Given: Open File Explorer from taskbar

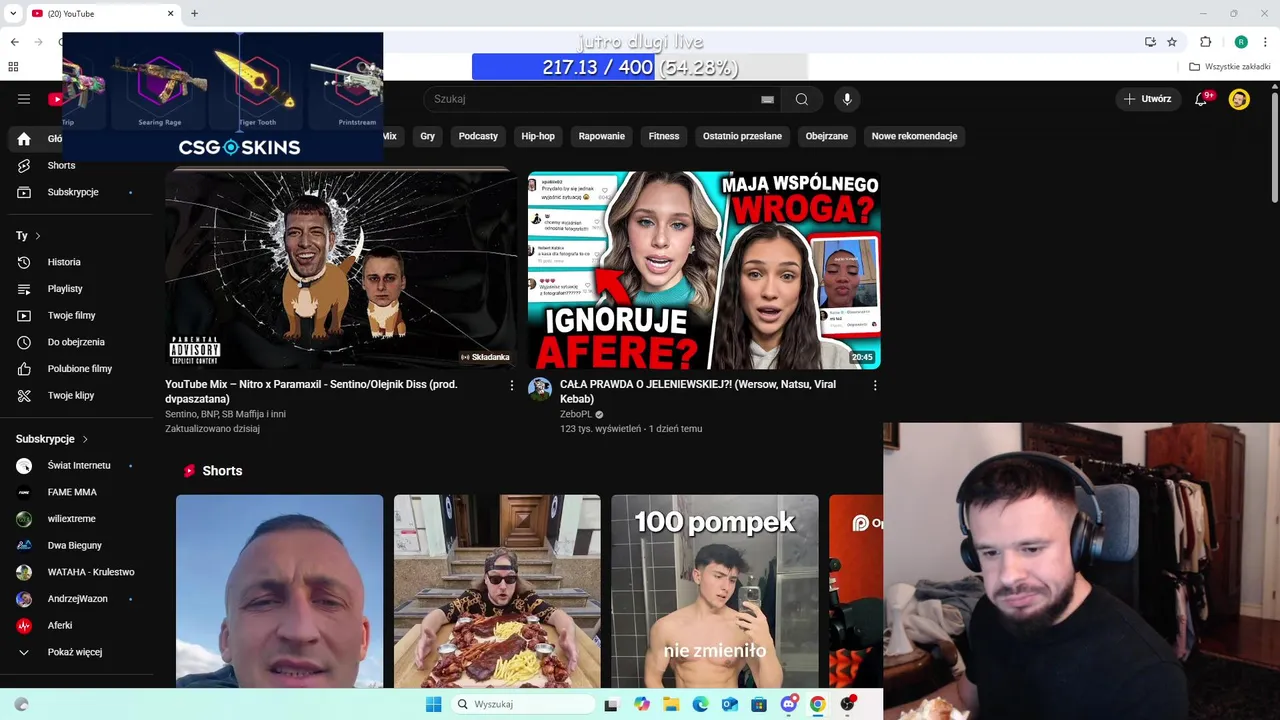Looking at the screenshot, I should click(x=671, y=704).
